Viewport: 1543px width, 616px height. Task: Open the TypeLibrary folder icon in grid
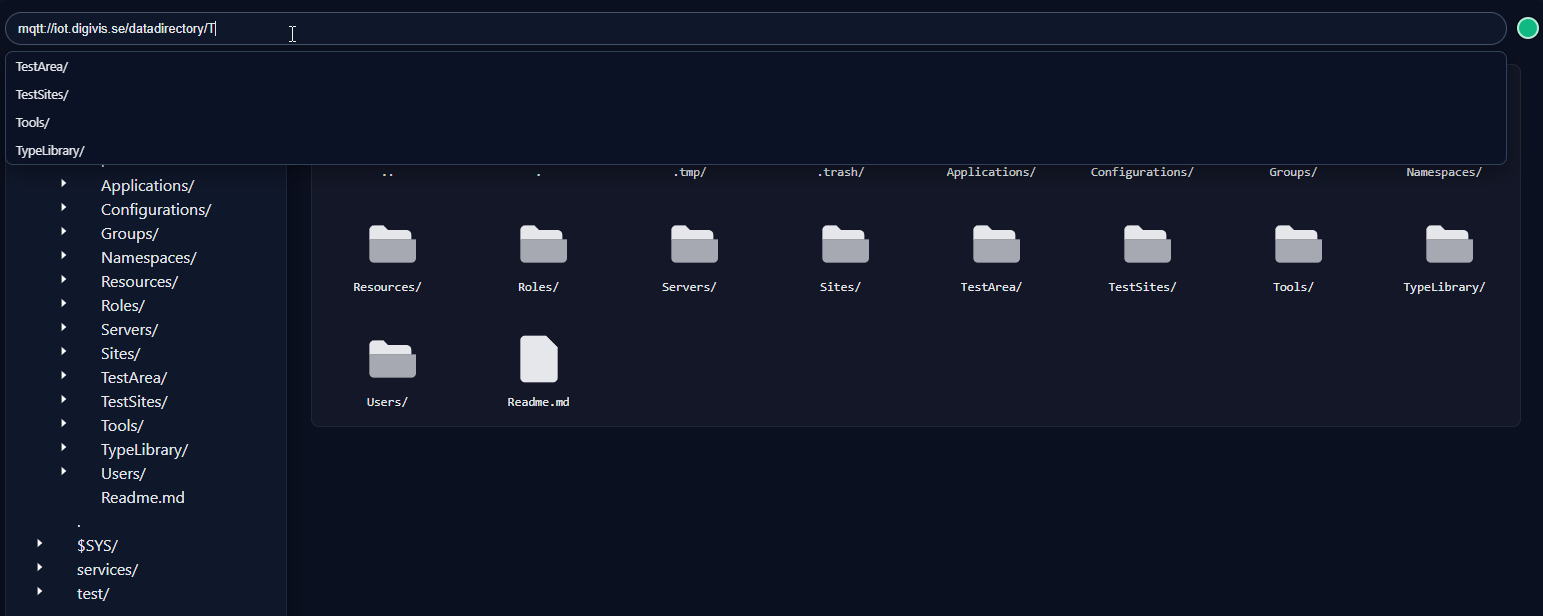tap(1449, 245)
